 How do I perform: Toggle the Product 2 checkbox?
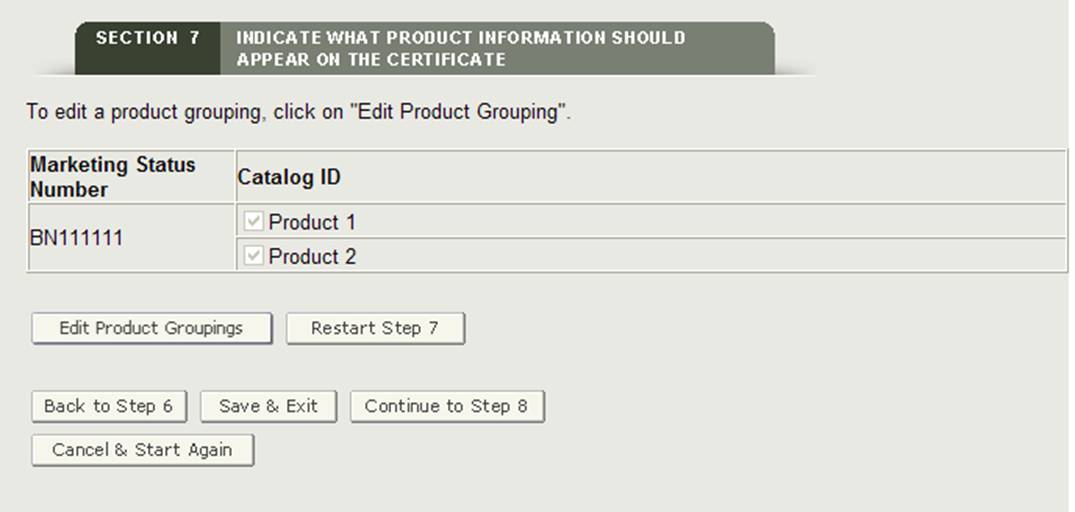[x=254, y=256]
